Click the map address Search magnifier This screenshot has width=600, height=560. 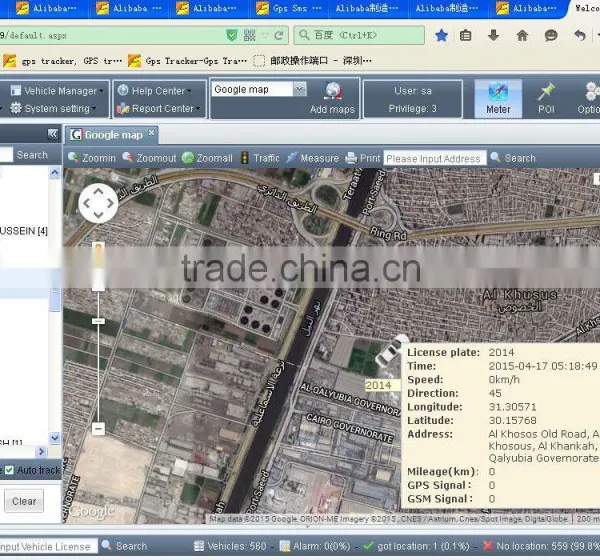[x=495, y=157]
